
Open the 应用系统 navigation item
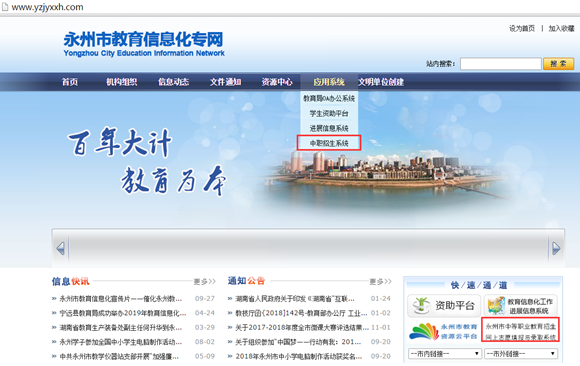[x=329, y=82]
